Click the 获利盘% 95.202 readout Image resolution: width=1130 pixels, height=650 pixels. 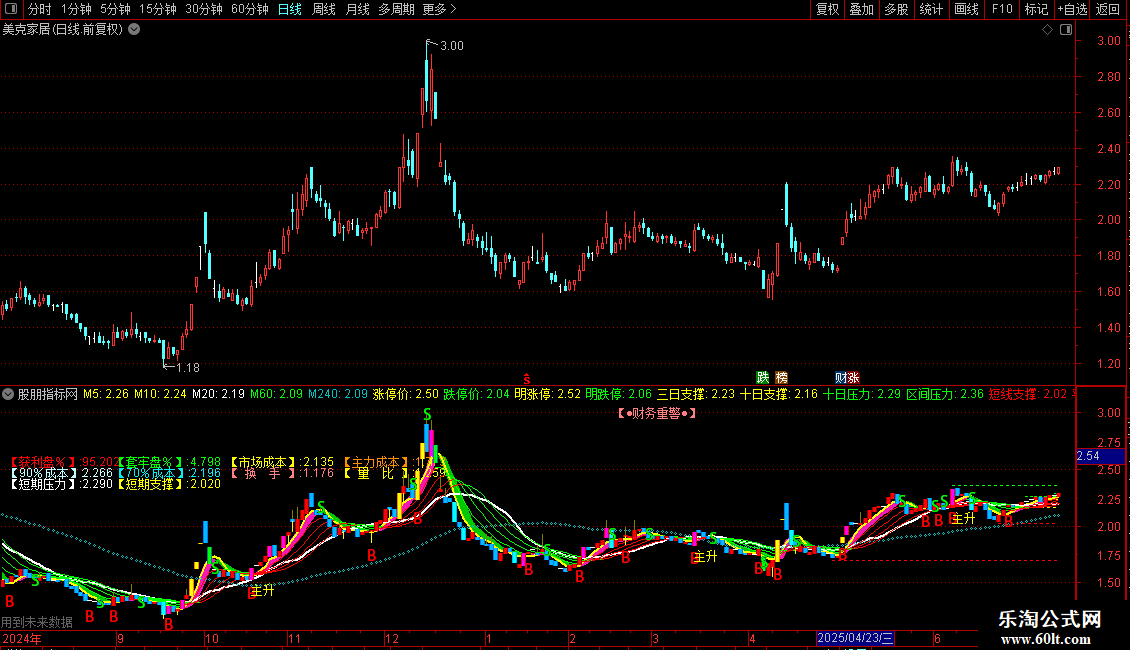[x=63, y=462]
